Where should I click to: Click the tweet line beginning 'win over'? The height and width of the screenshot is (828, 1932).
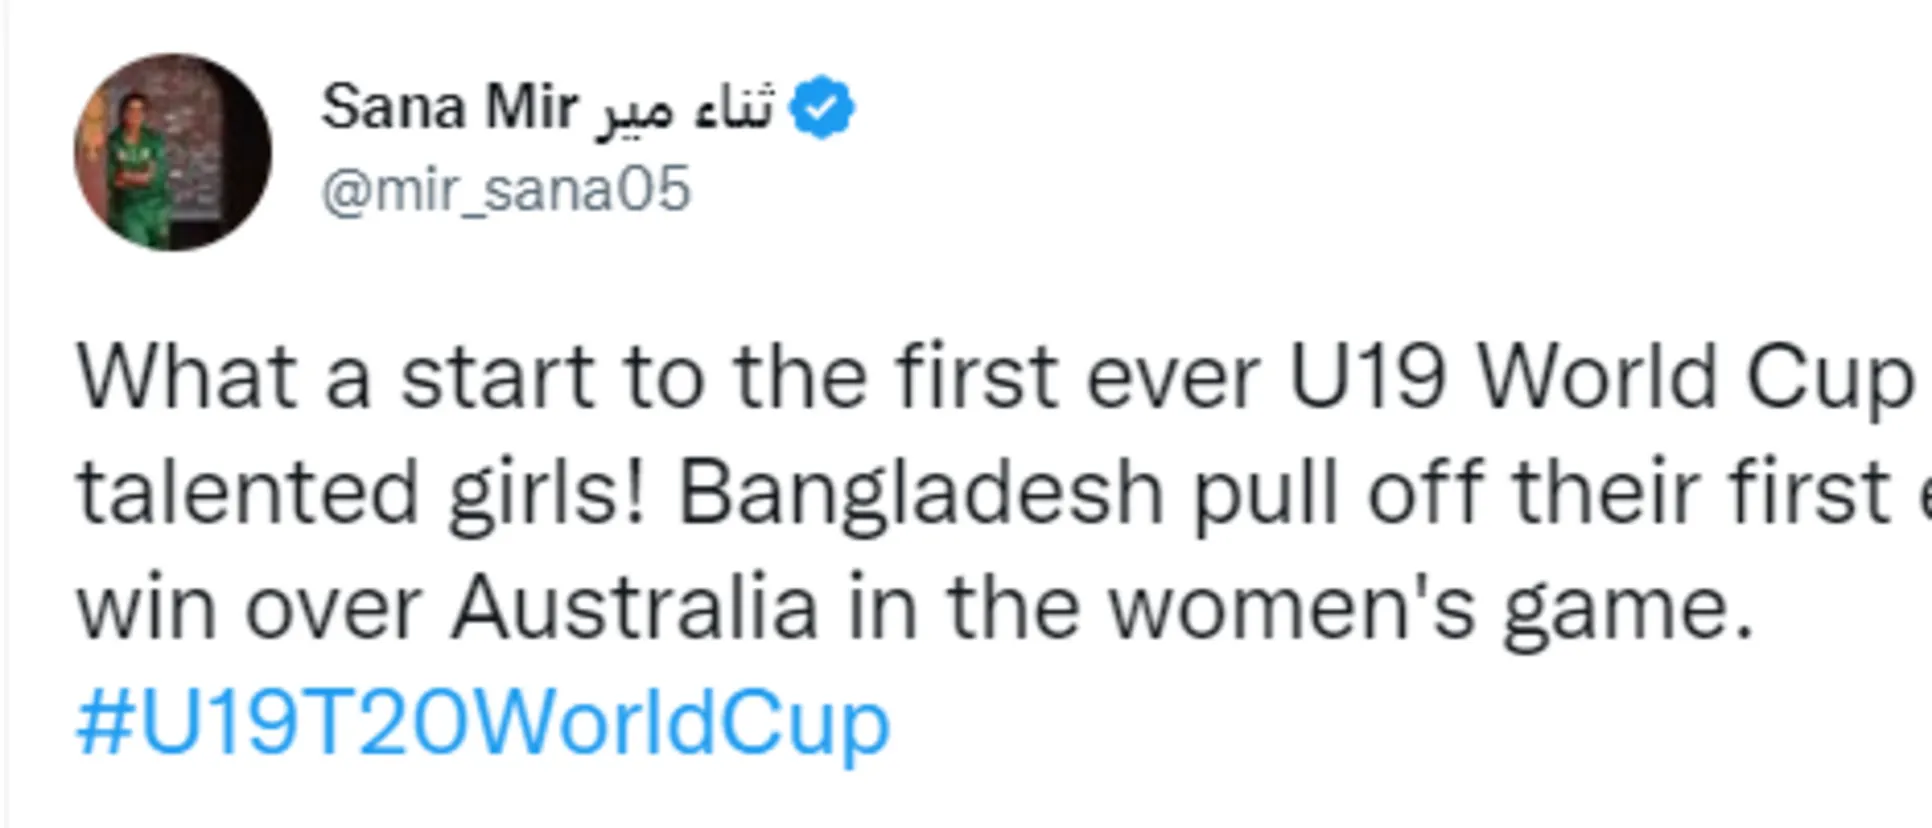915,608
